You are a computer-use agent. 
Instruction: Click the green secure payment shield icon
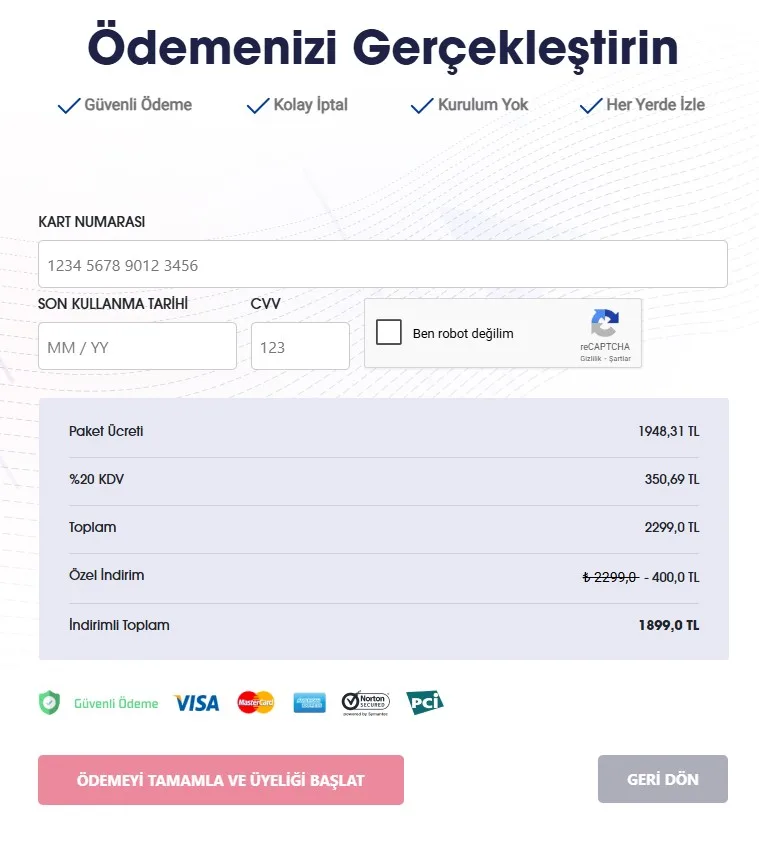[x=49, y=703]
